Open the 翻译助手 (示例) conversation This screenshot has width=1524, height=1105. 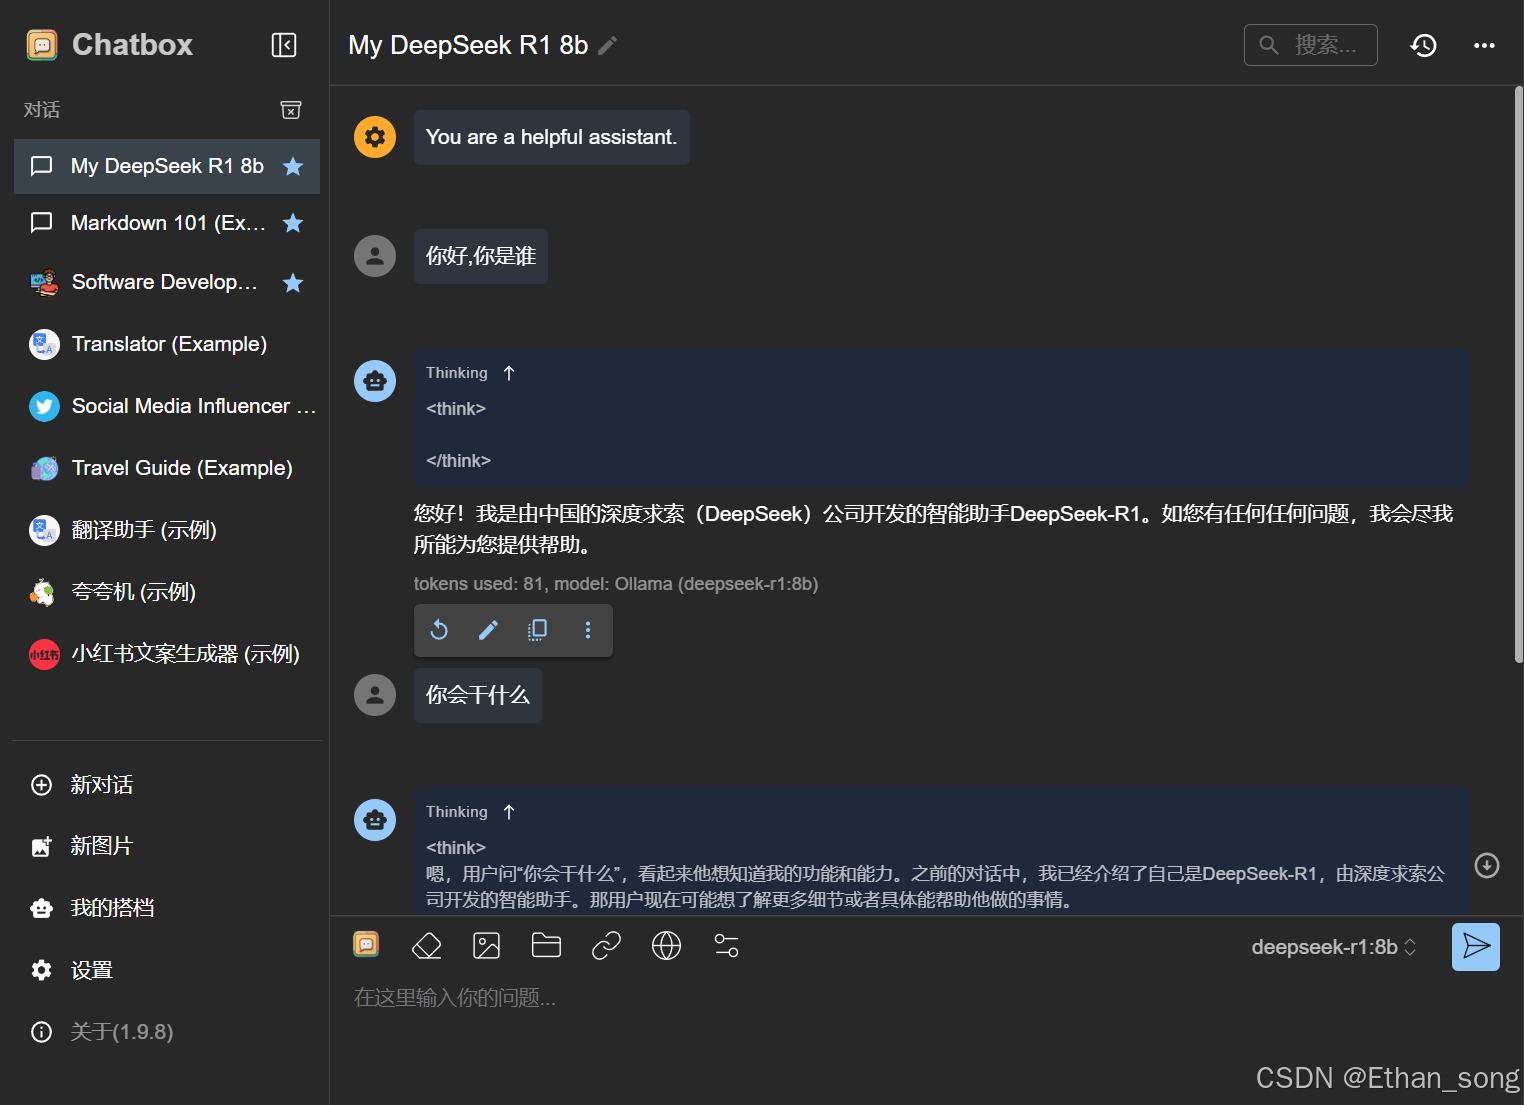(167, 530)
